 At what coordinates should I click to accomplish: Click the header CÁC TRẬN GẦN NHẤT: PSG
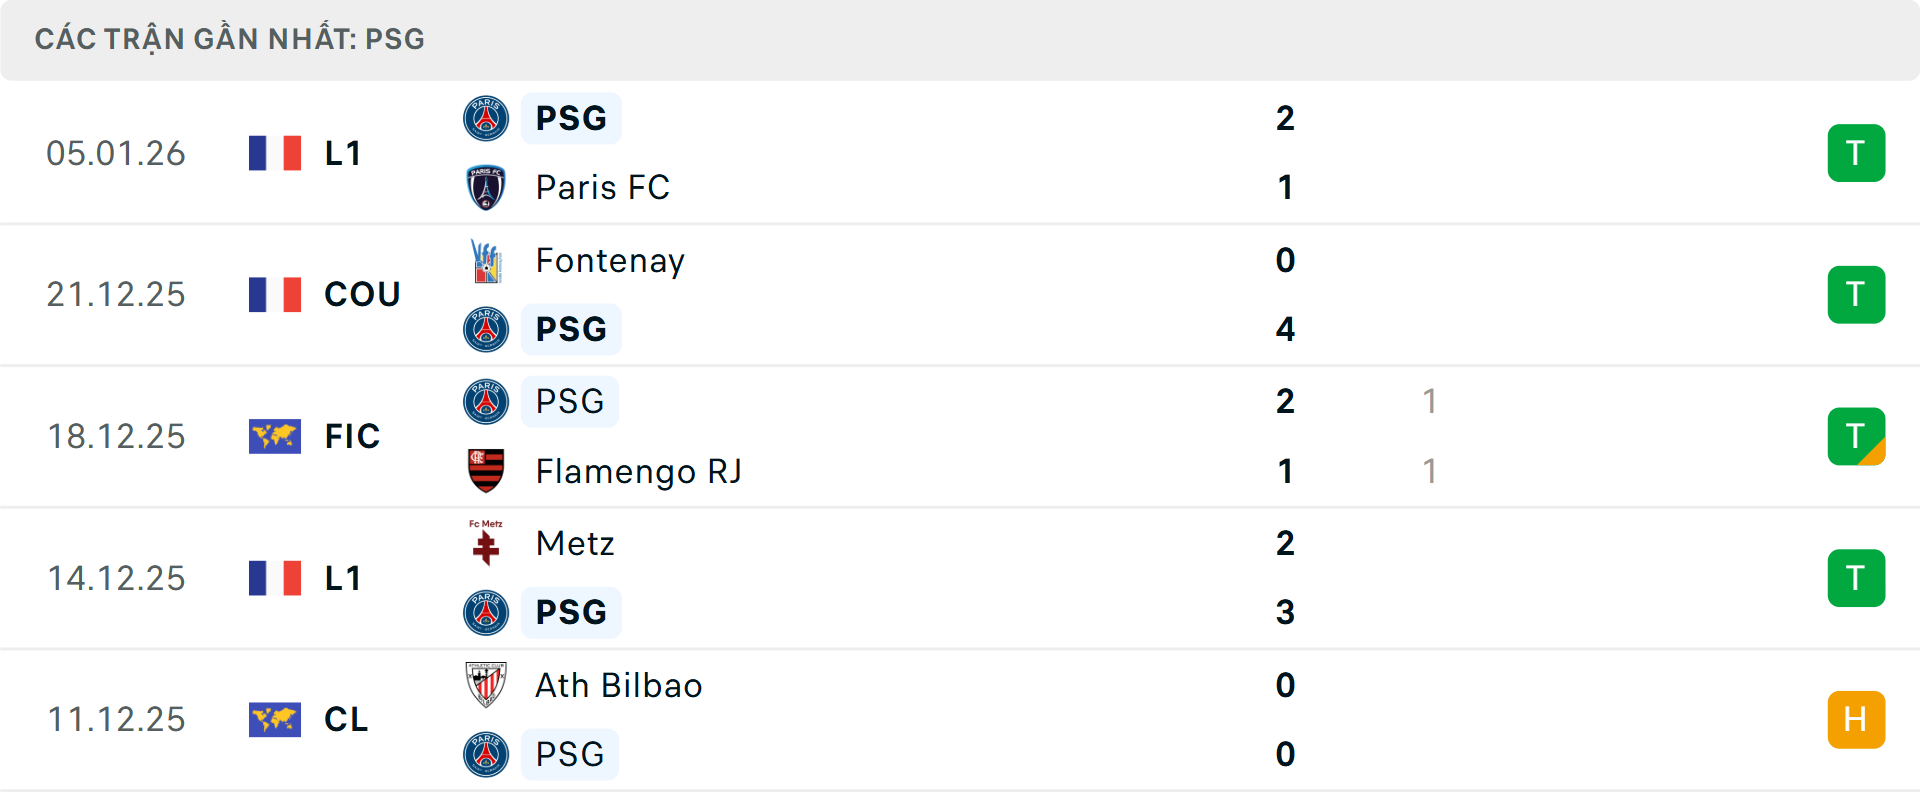click(x=229, y=39)
